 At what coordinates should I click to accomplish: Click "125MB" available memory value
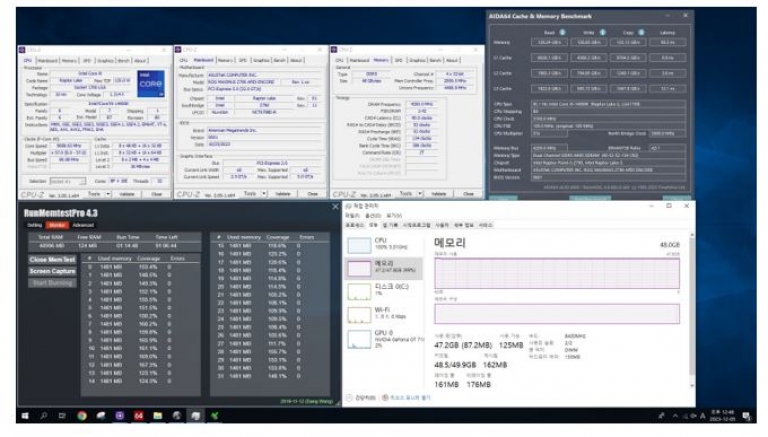[x=511, y=345]
